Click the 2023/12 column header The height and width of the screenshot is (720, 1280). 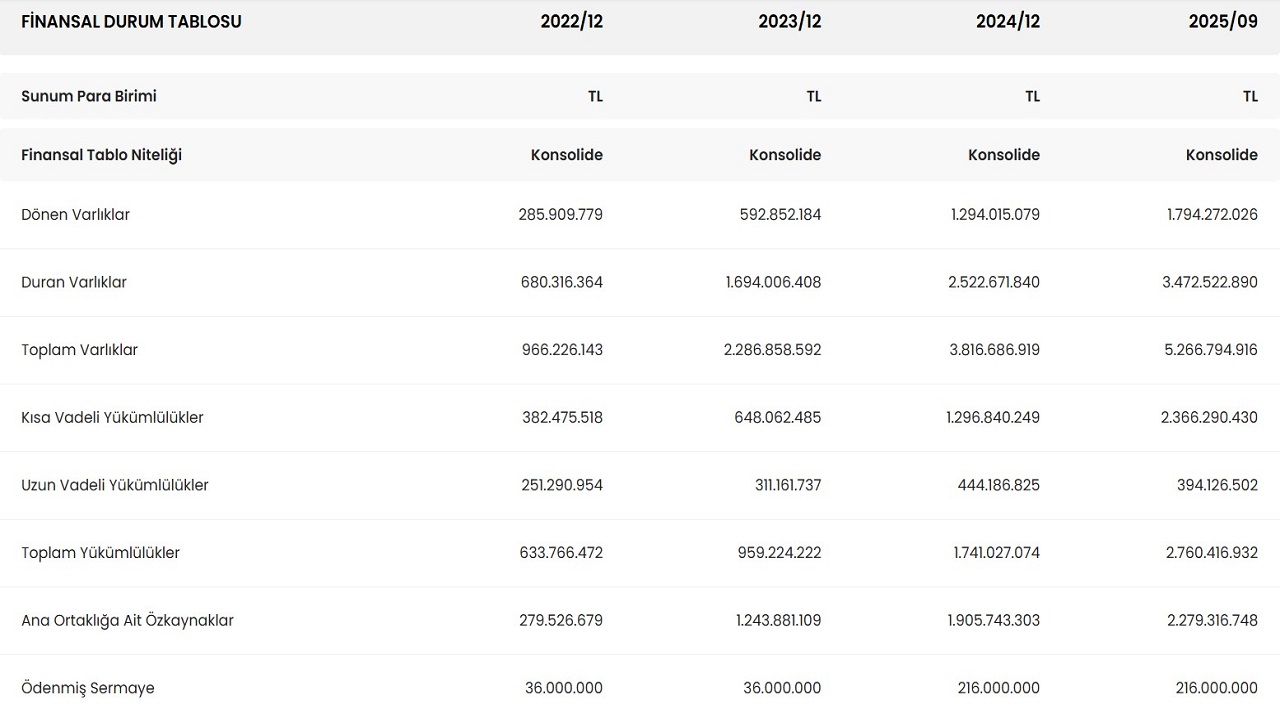pyautogui.click(x=789, y=22)
